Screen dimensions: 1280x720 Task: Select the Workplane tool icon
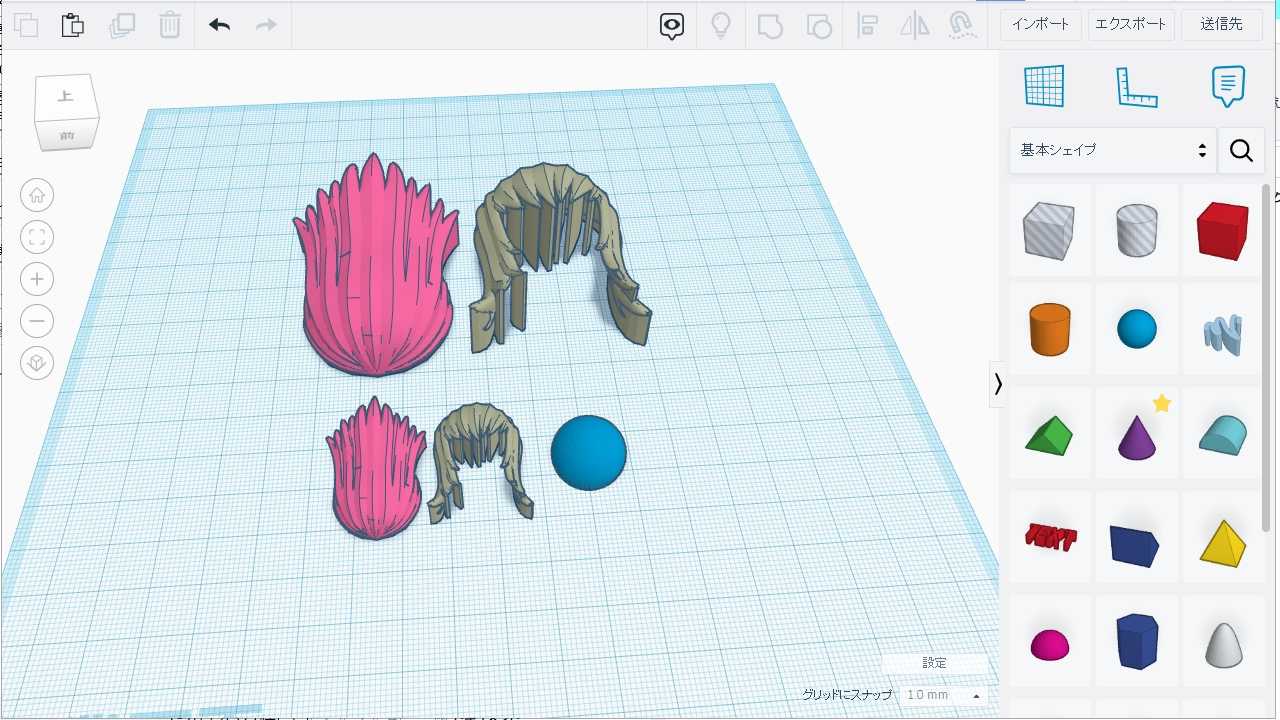point(1044,87)
